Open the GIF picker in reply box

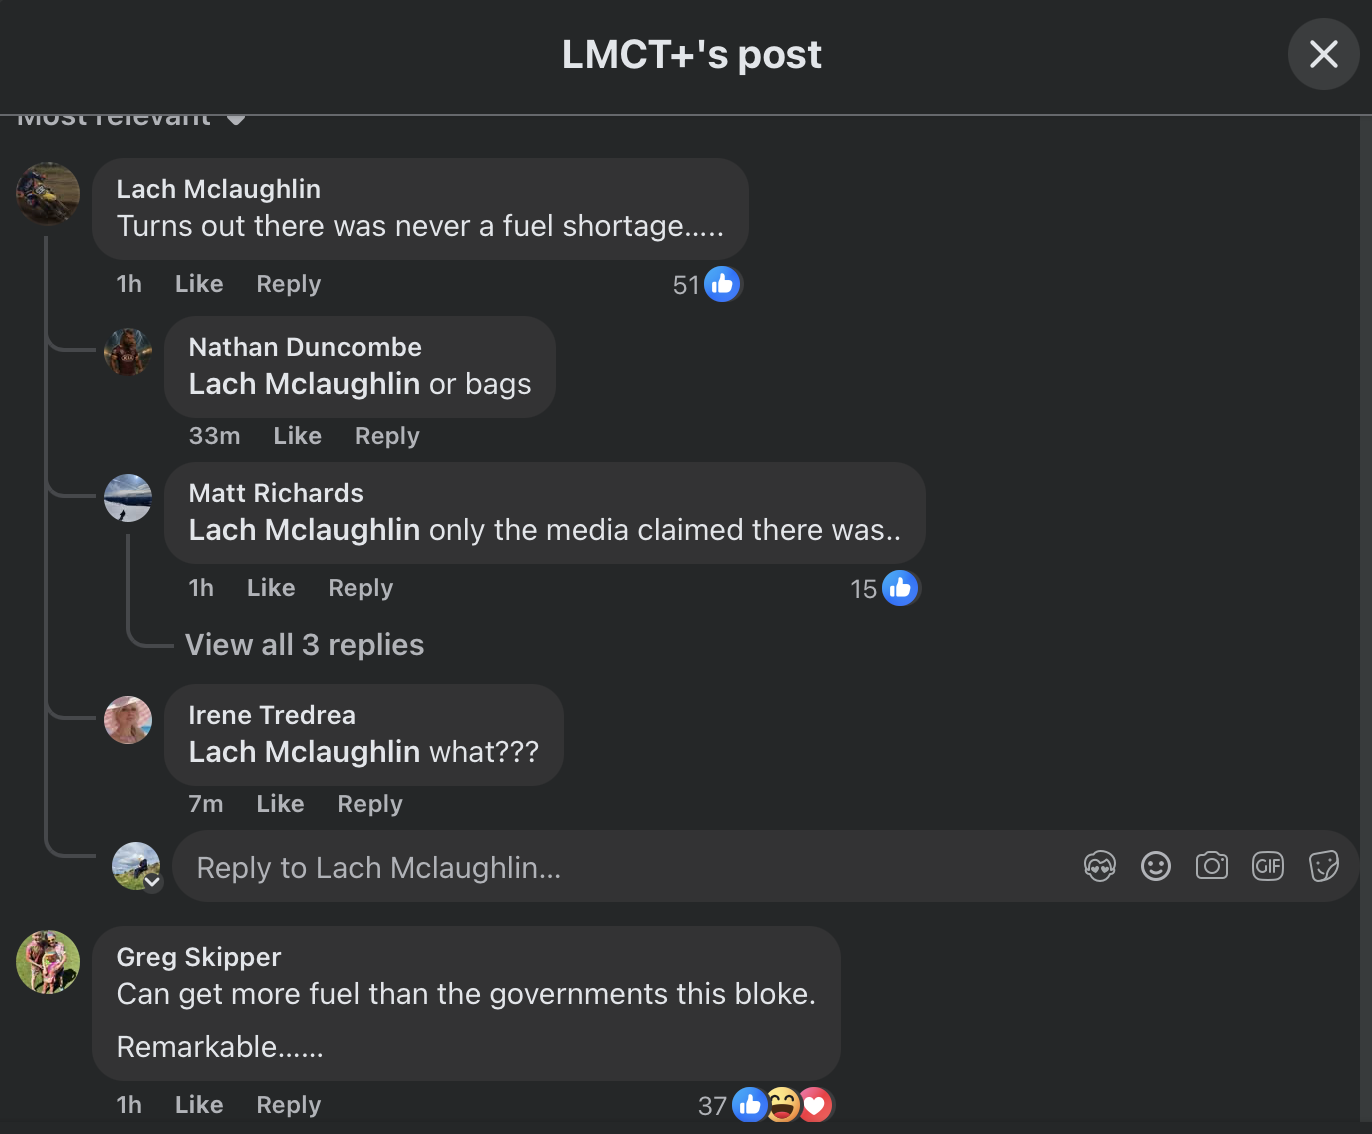(1267, 866)
